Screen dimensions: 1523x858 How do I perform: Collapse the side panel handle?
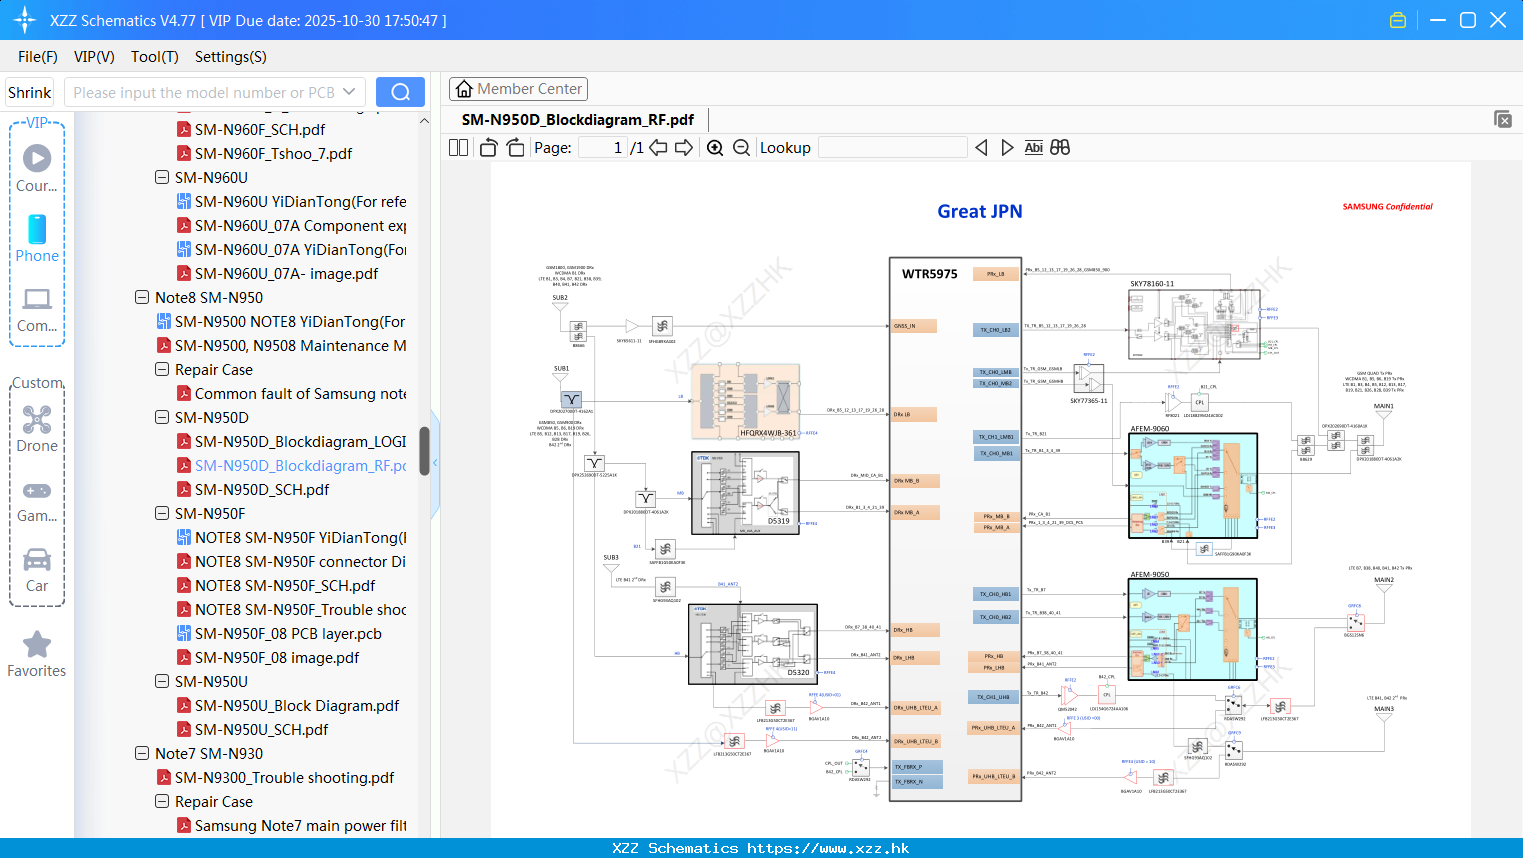pos(435,462)
